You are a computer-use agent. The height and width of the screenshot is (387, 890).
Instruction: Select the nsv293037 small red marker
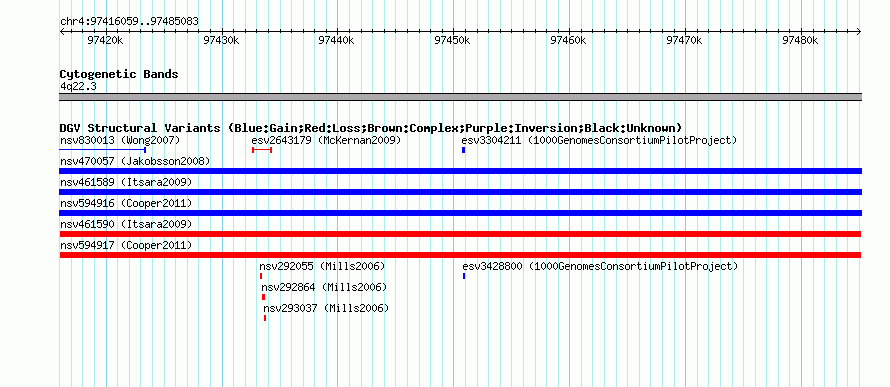pyautogui.click(x=265, y=318)
